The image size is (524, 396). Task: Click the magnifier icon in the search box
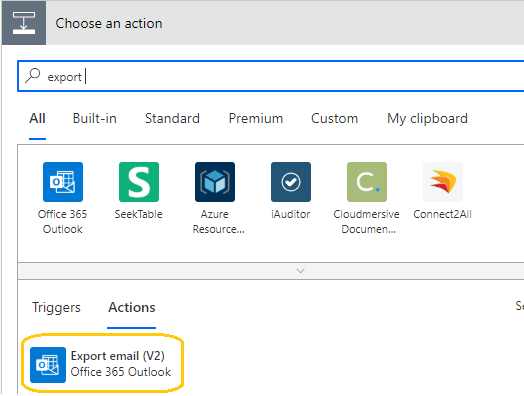coord(33,76)
